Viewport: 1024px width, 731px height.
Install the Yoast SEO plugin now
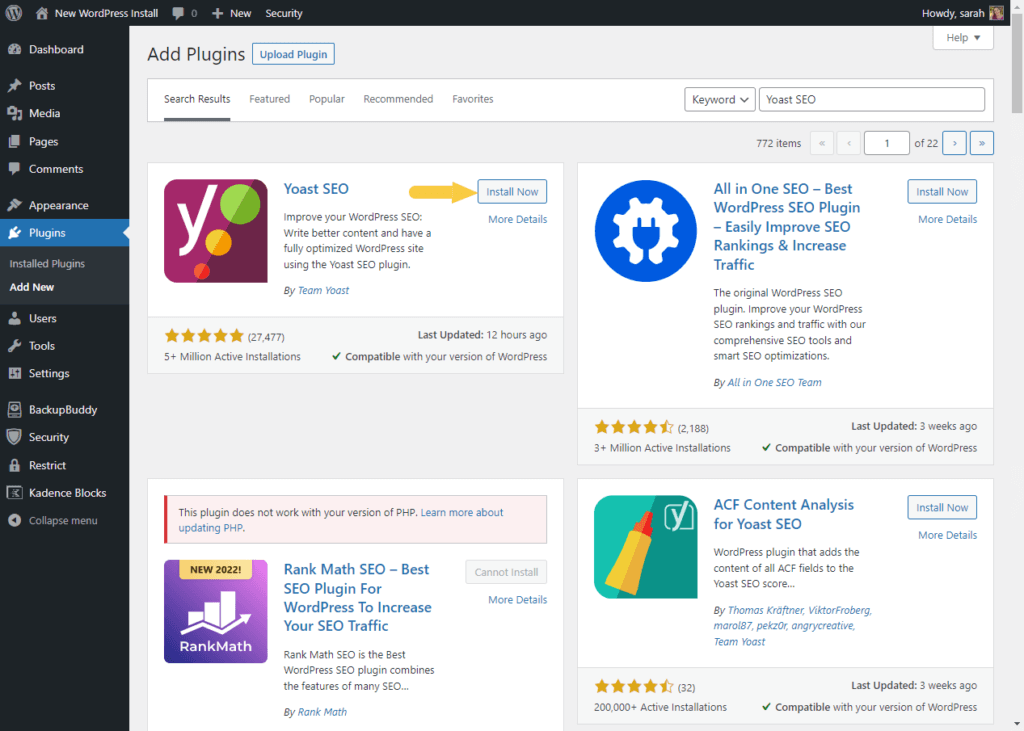[x=512, y=192]
